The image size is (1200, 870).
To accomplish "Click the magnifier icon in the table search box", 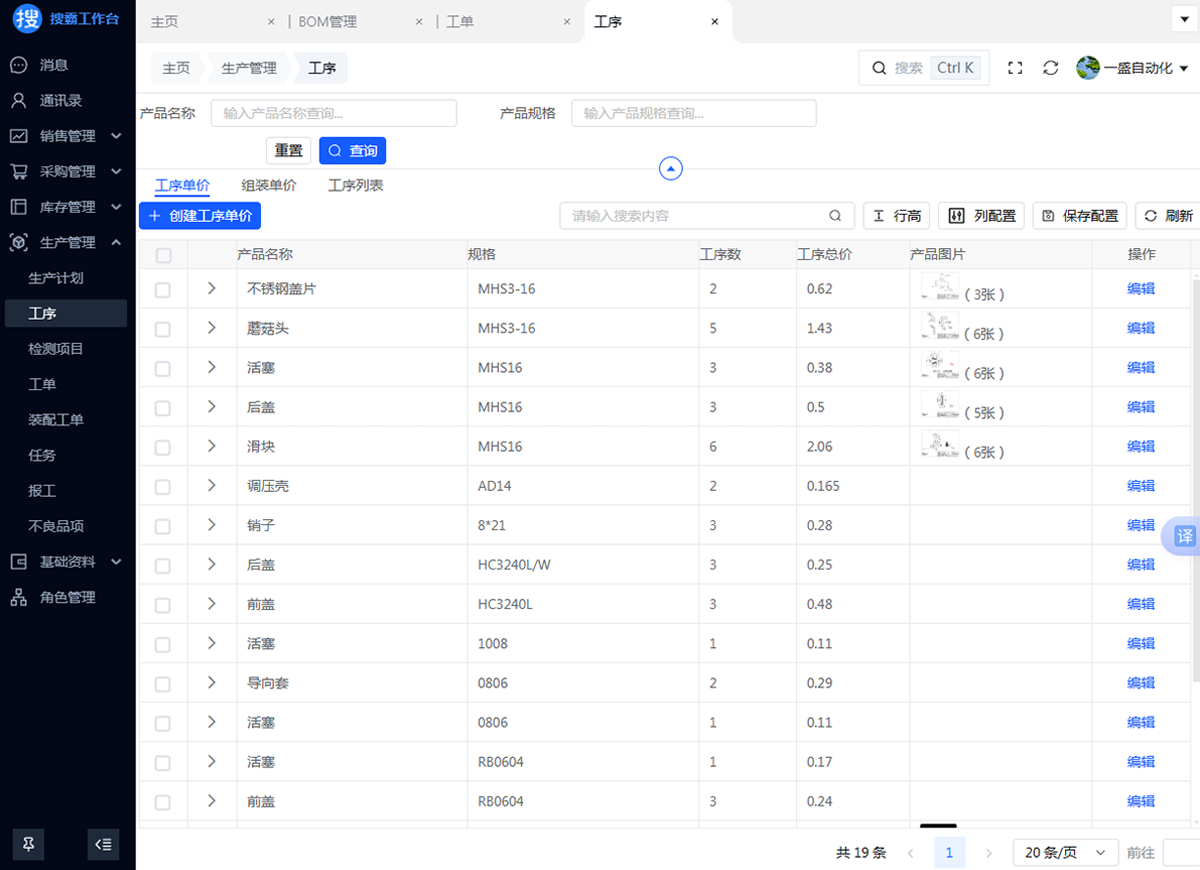I will pyautogui.click(x=835, y=216).
